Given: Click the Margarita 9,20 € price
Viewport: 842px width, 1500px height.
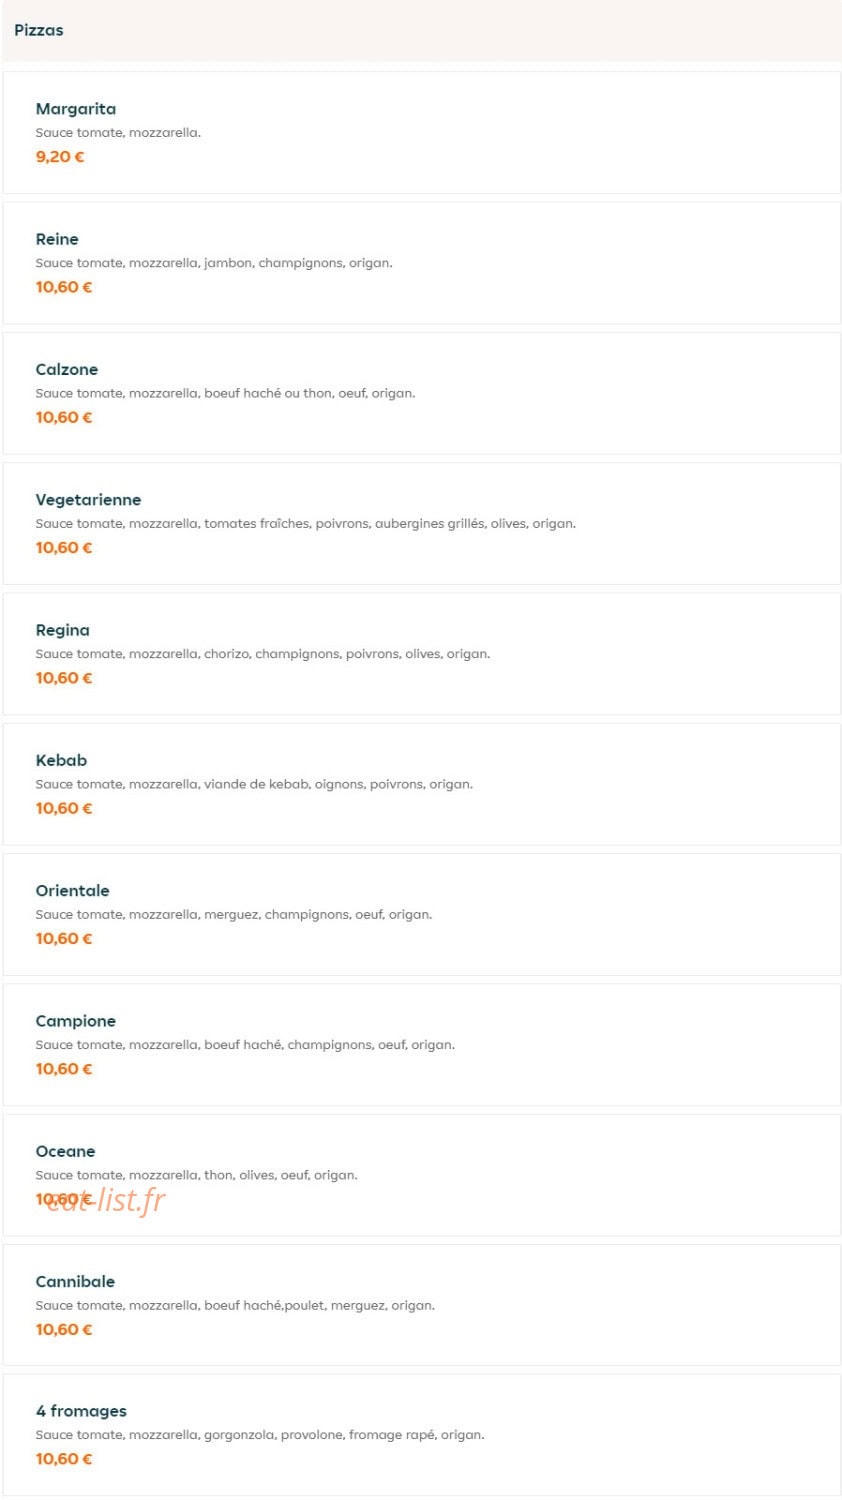Looking at the screenshot, I should pyautogui.click(x=60, y=156).
